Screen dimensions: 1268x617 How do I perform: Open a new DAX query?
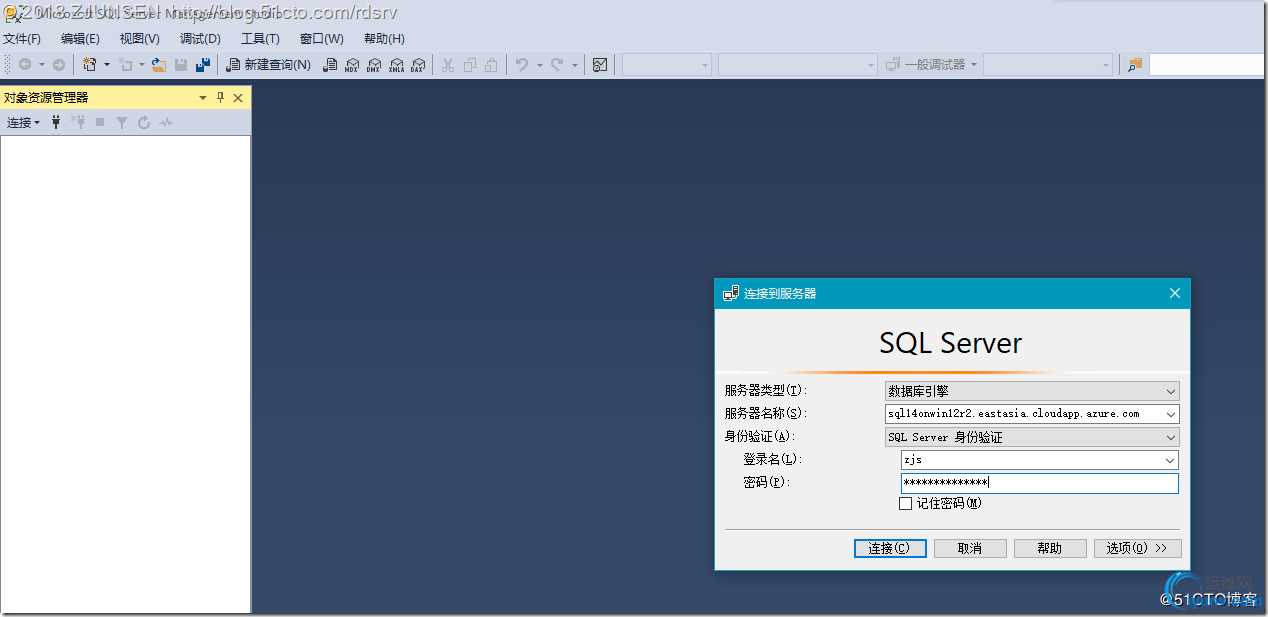418,65
